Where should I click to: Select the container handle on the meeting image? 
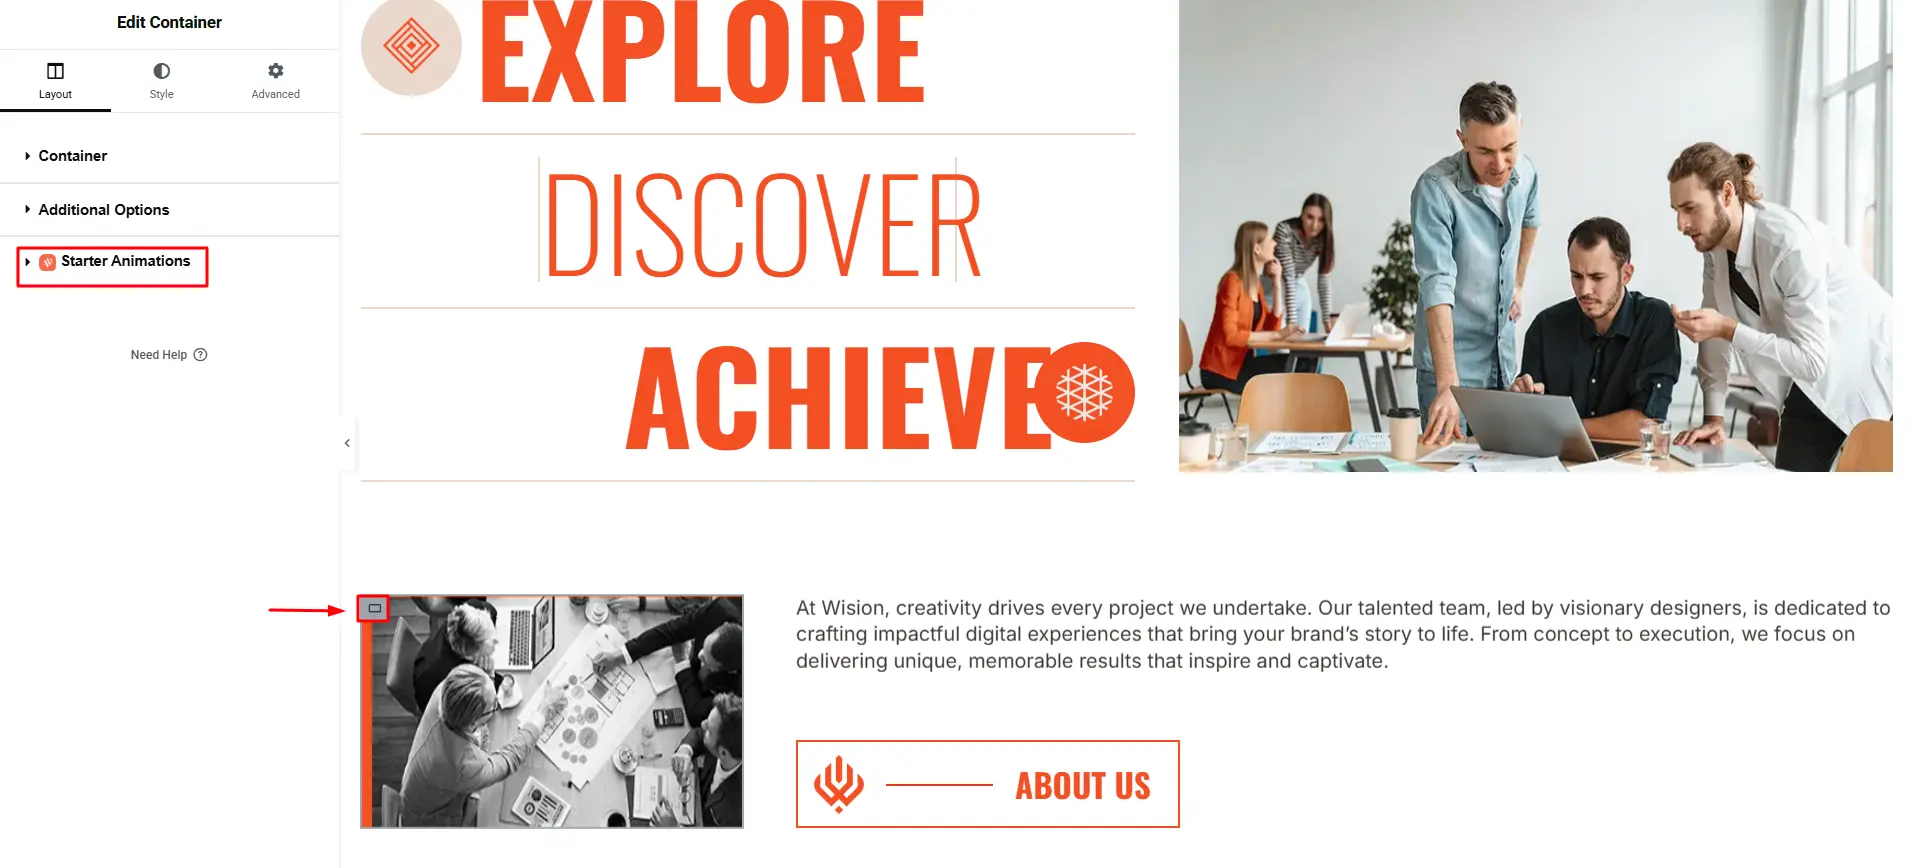pyautogui.click(x=374, y=608)
